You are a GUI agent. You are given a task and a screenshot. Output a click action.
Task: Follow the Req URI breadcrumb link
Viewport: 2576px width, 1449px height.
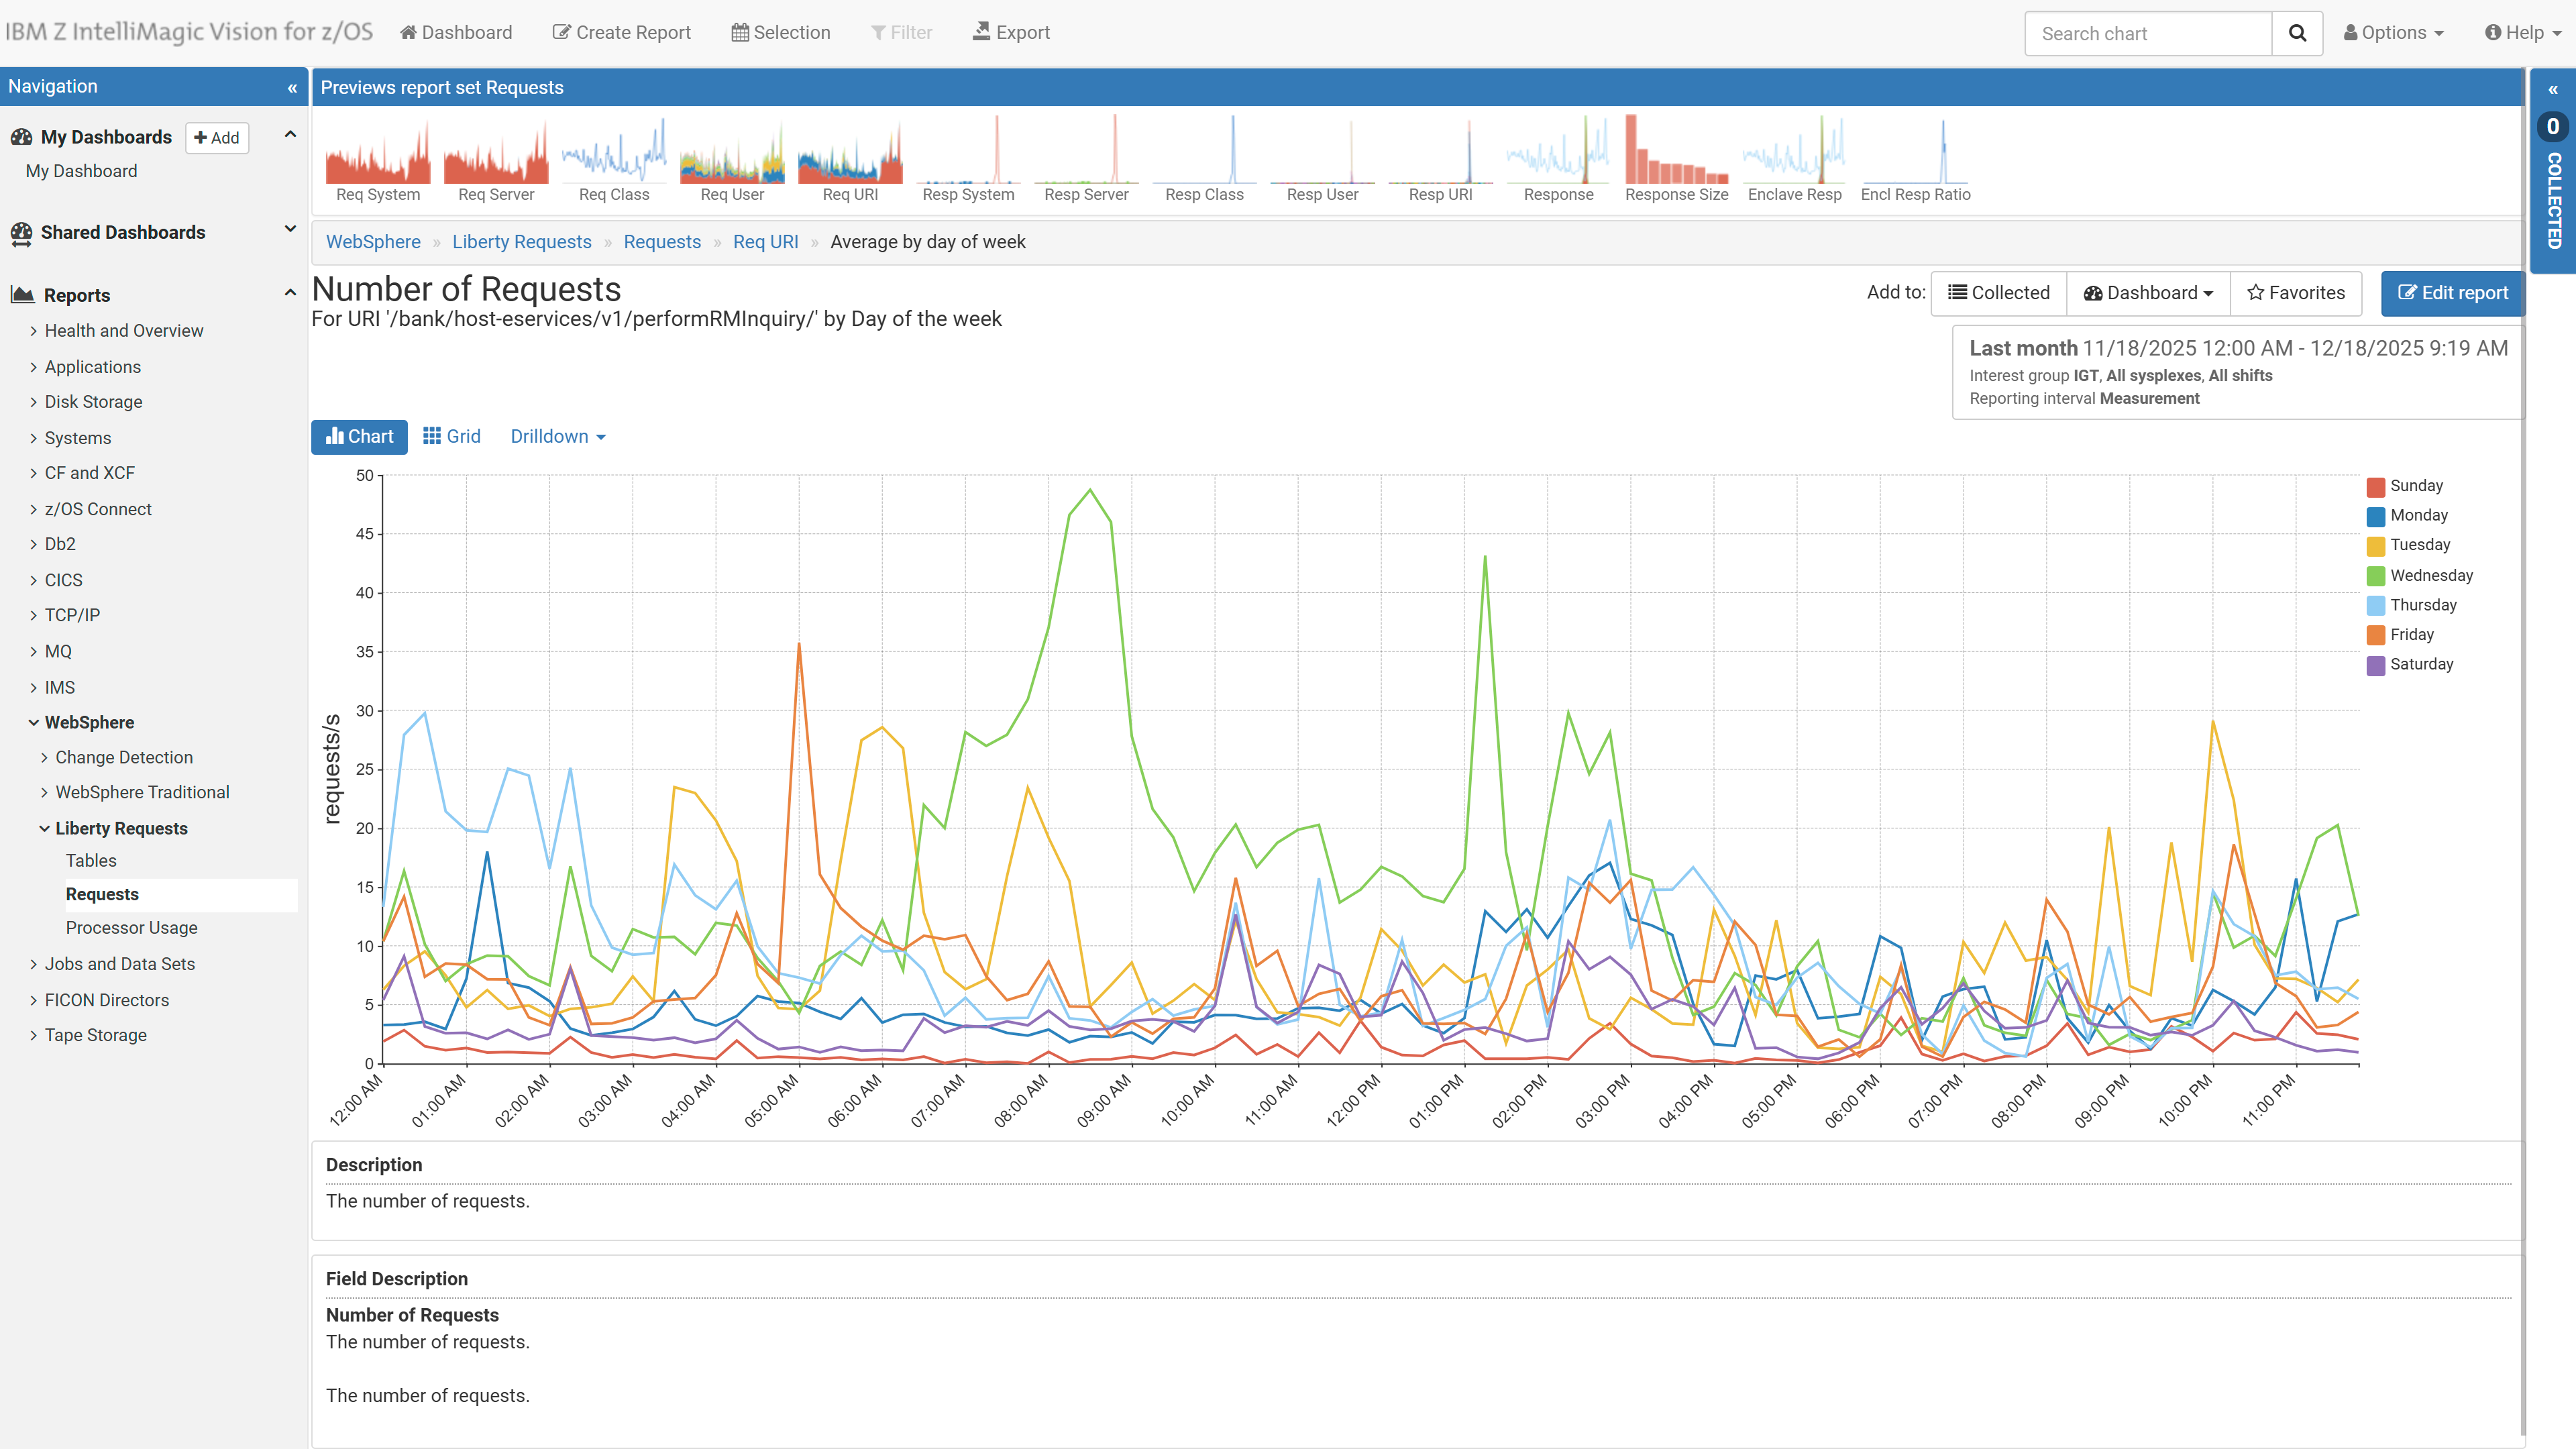766,242
